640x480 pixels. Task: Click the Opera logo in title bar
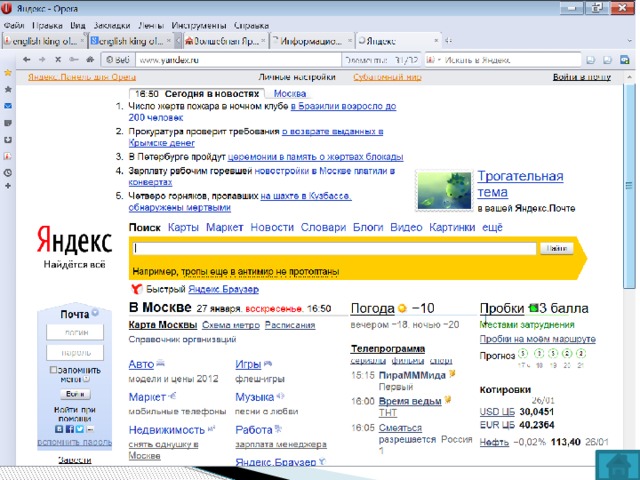(8, 7)
